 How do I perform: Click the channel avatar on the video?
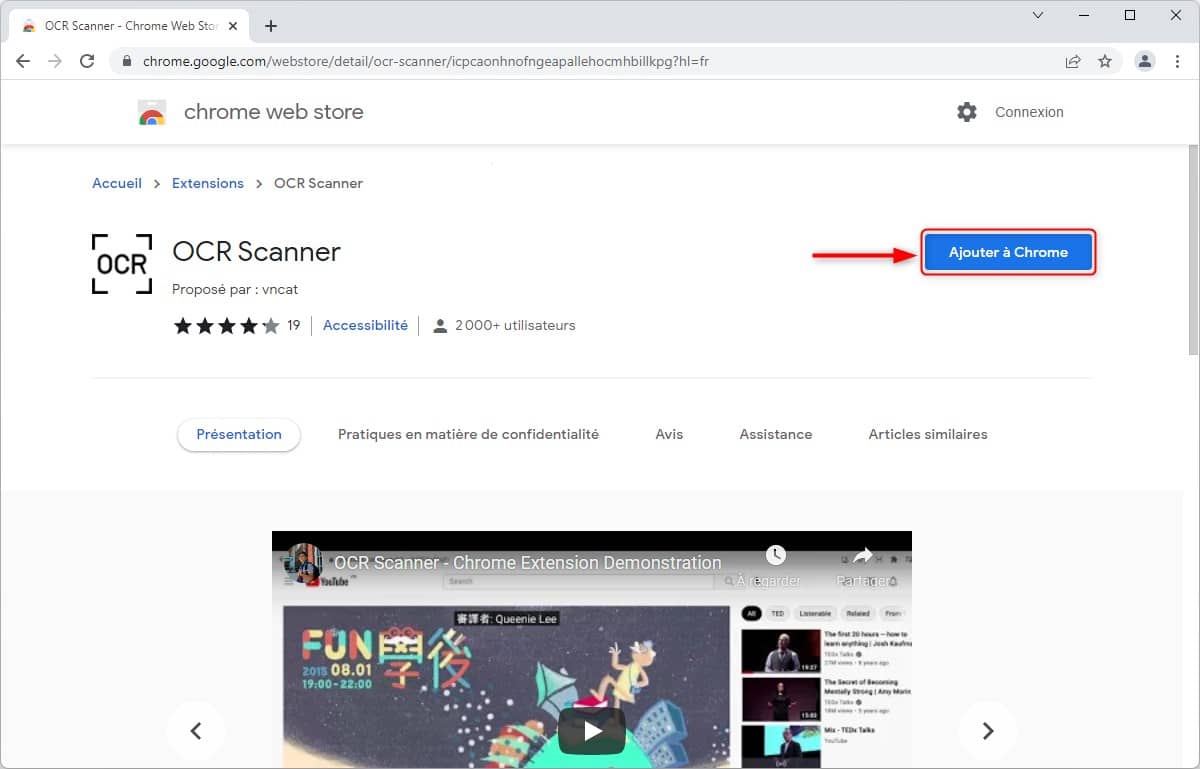[x=304, y=563]
